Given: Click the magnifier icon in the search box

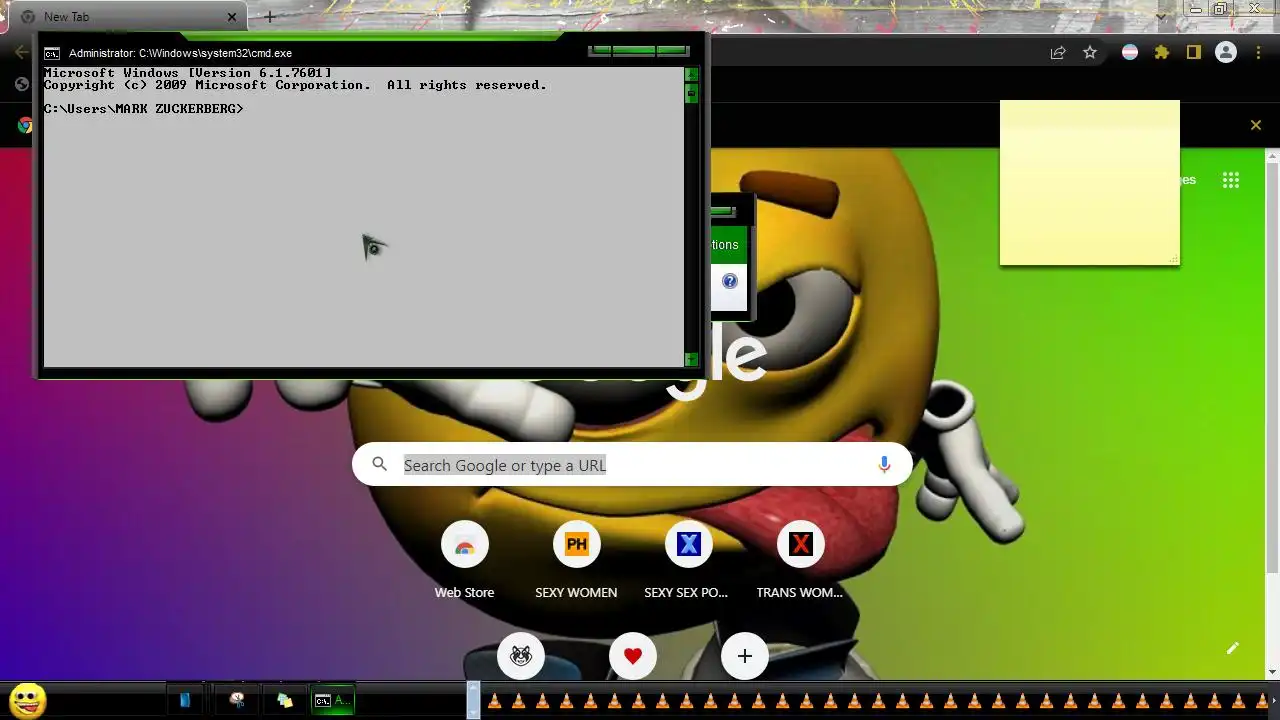Looking at the screenshot, I should click(379, 464).
